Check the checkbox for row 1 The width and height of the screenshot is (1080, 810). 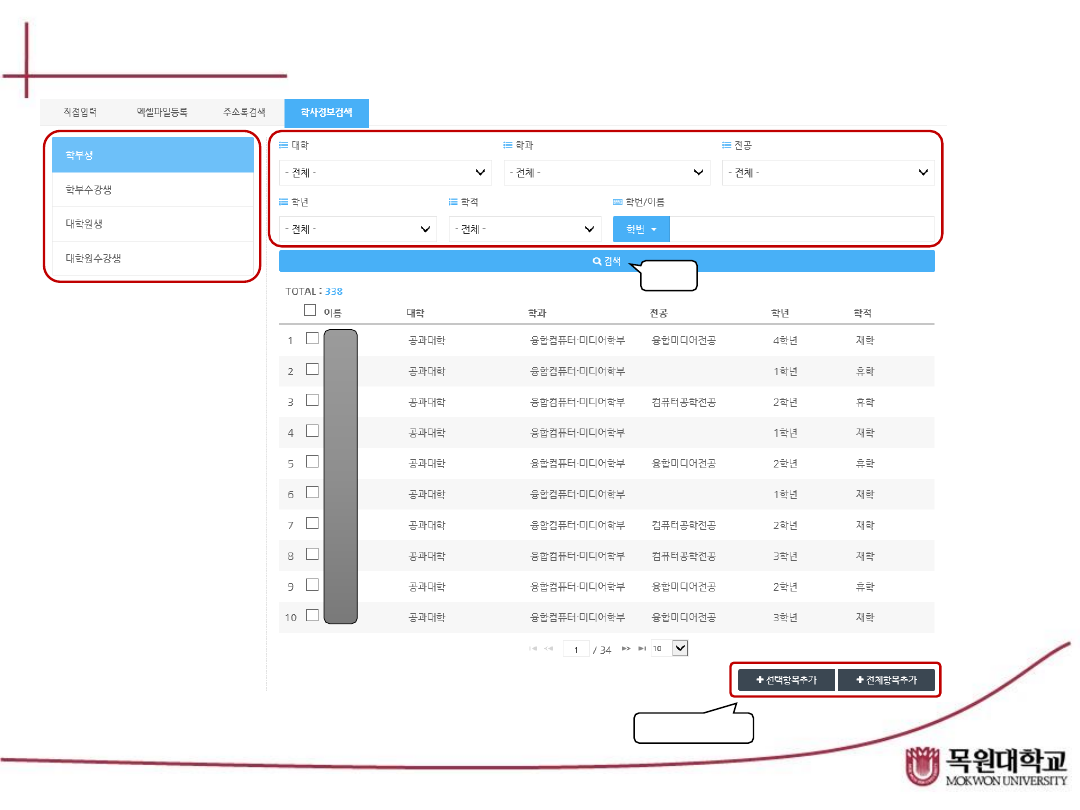tap(312, 339)
